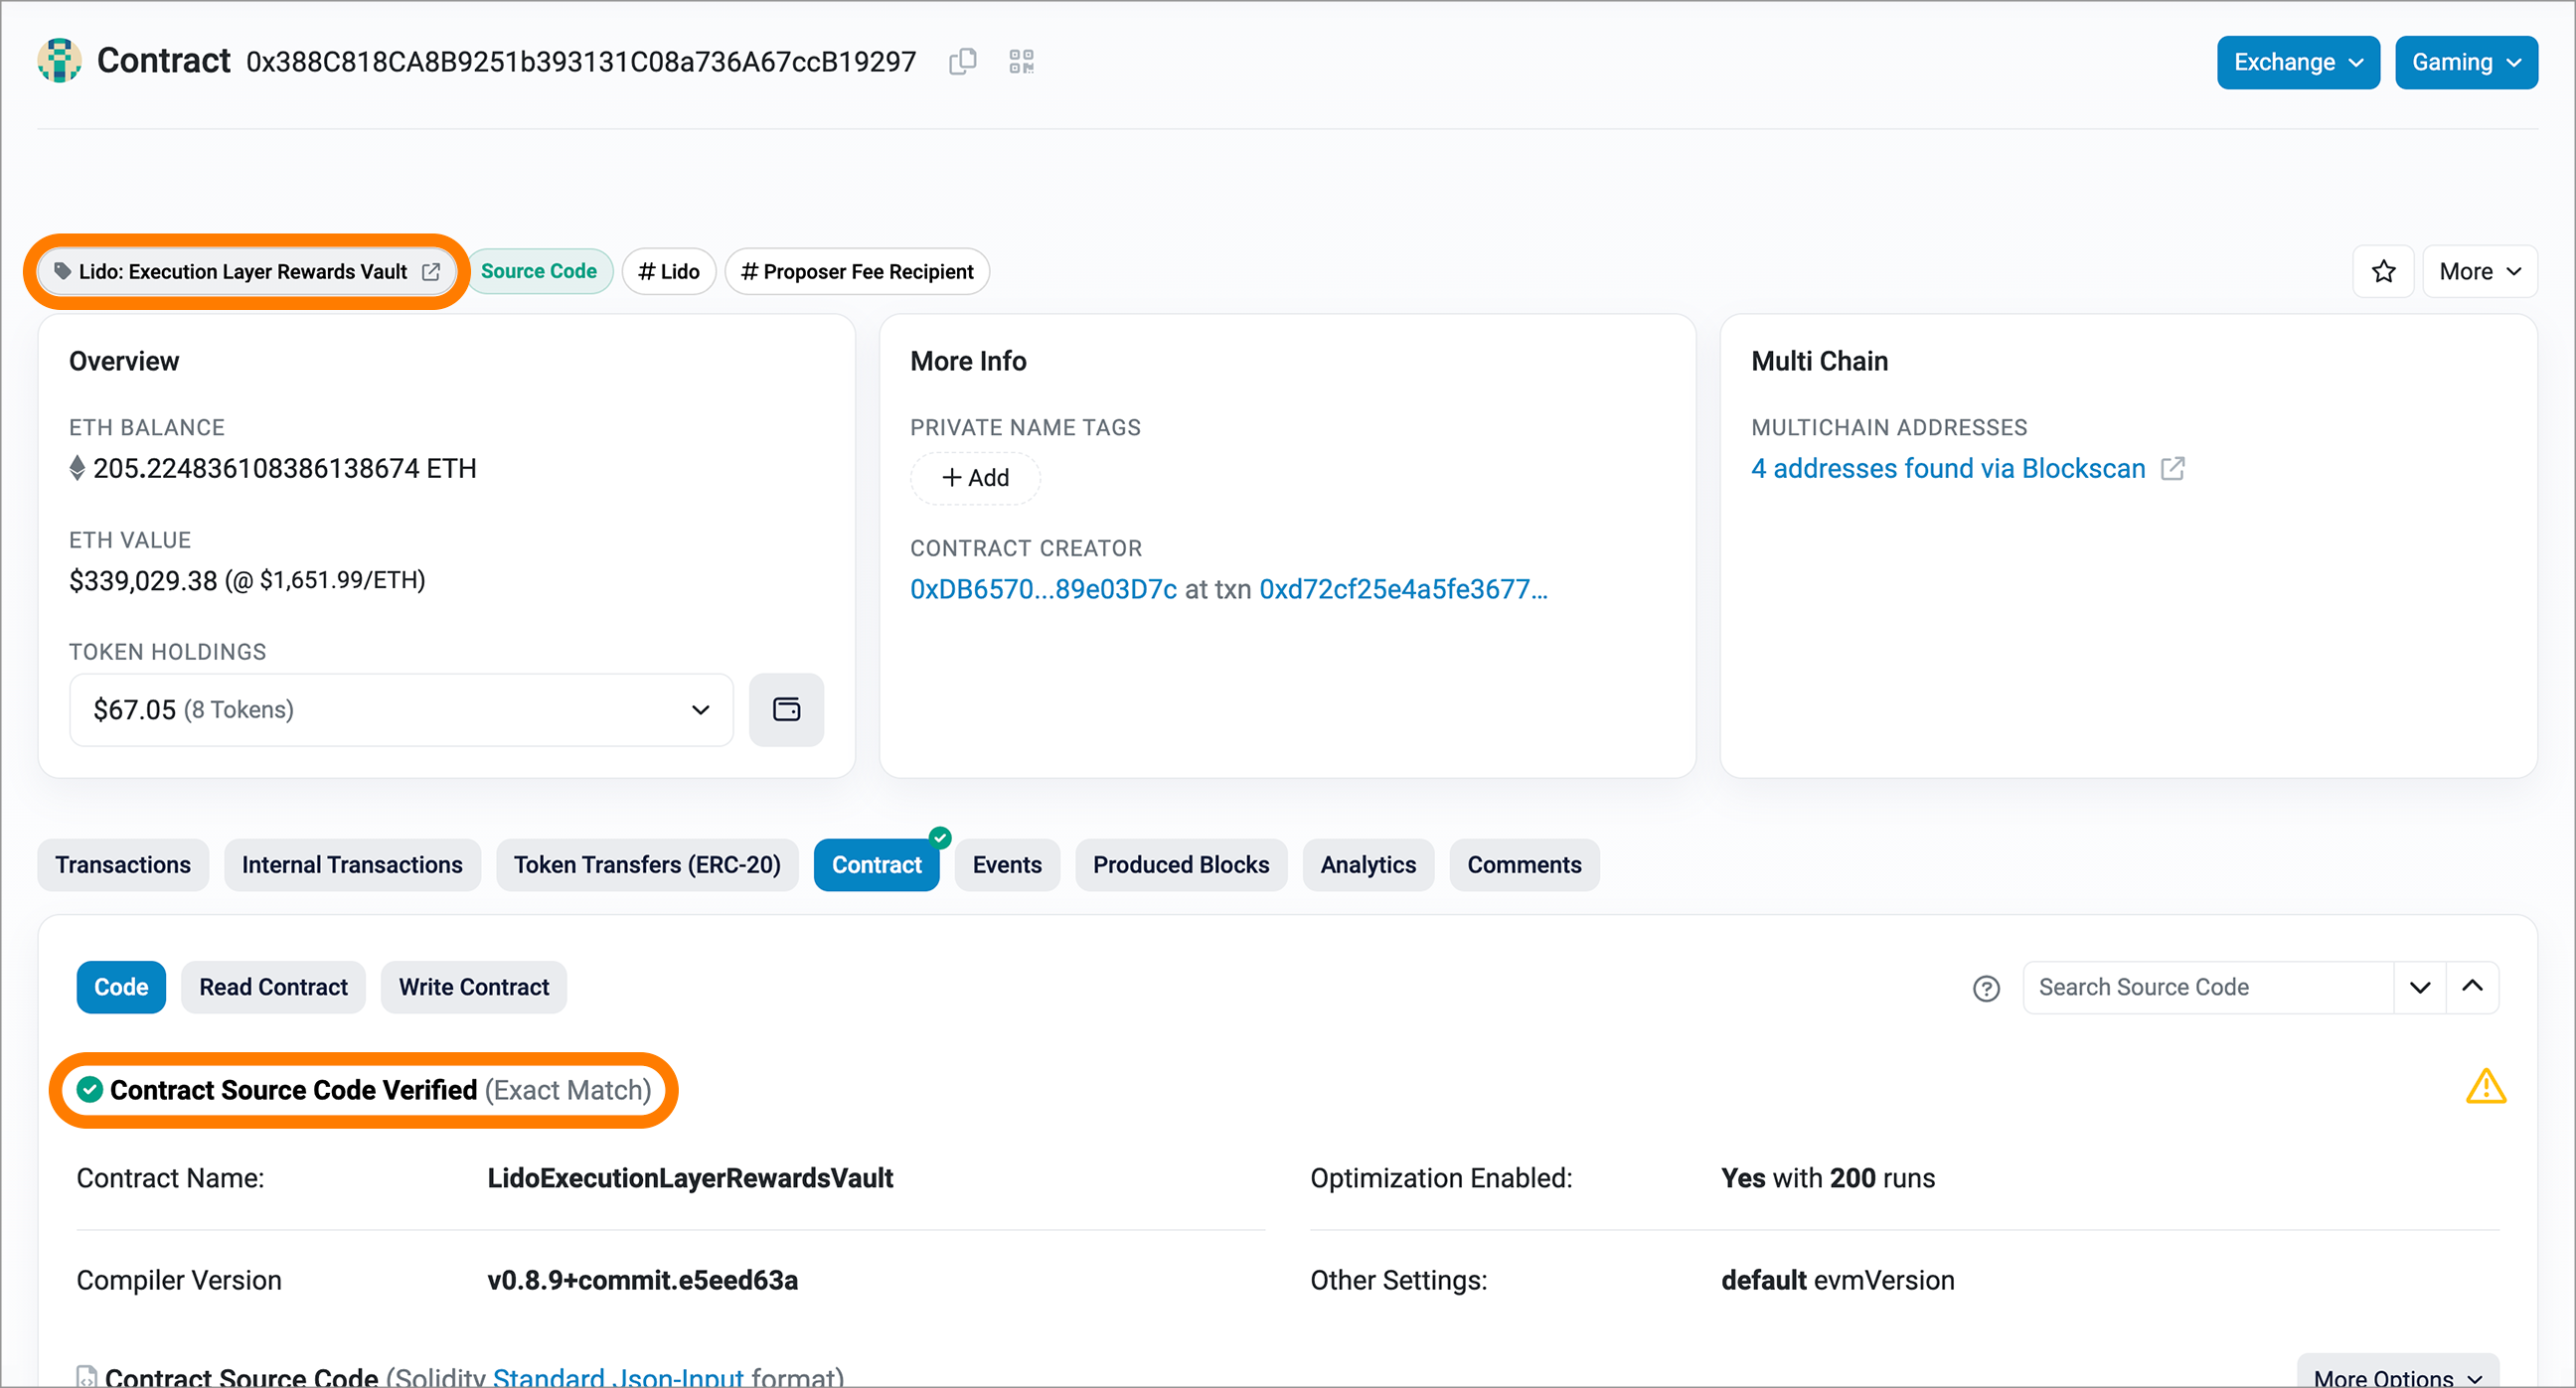Focus the Search Source Code field

(x=2208, y=988)
